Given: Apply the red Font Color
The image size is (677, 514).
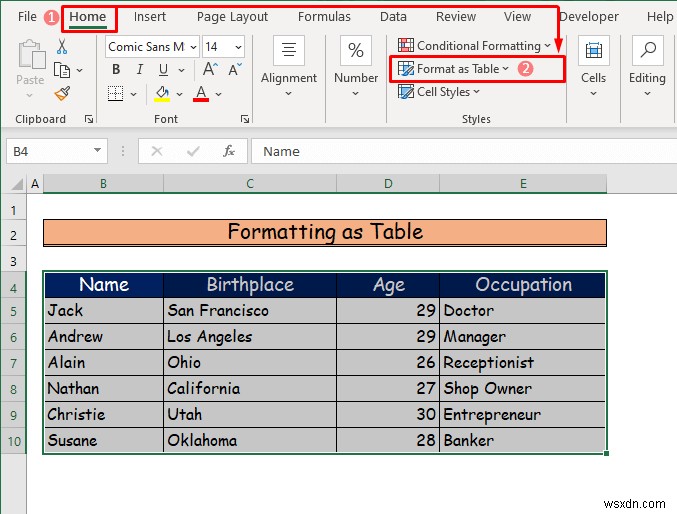Looking at the screenshot, I should [201, 93].
